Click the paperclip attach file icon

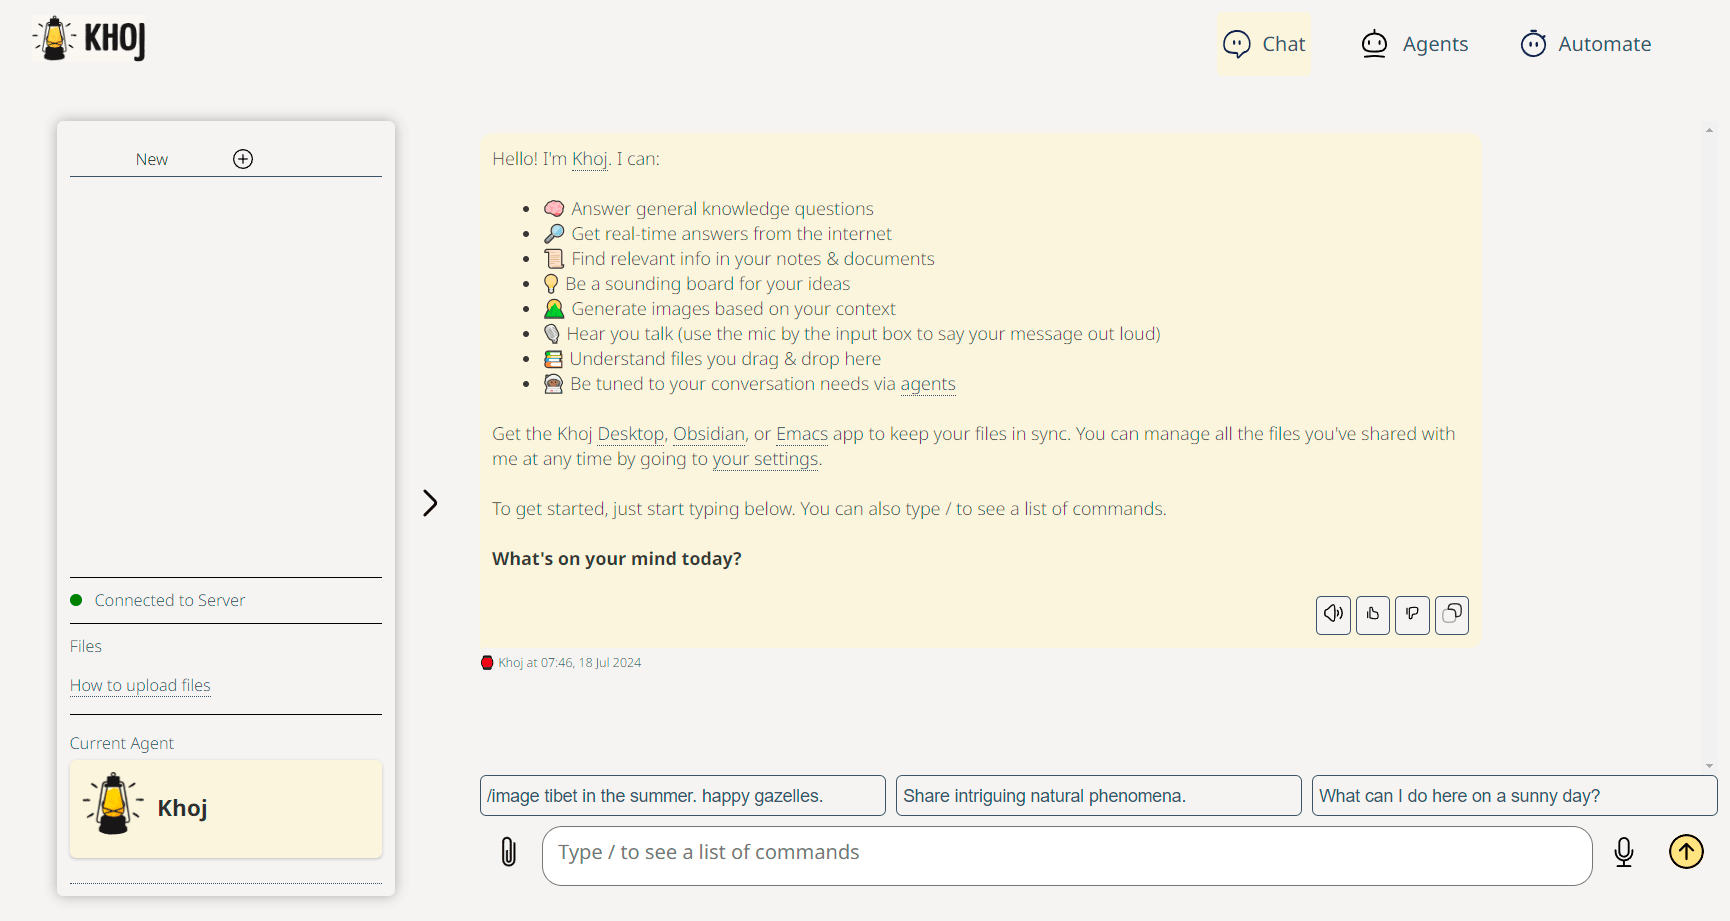coord(509,852)
